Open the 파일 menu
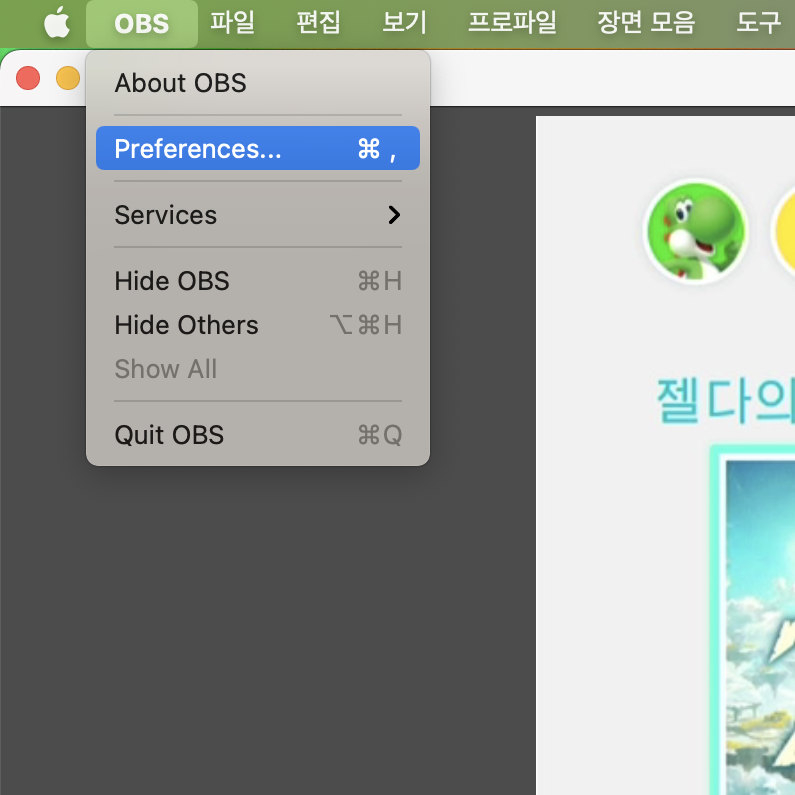The image size is (795, 795). 232,23
